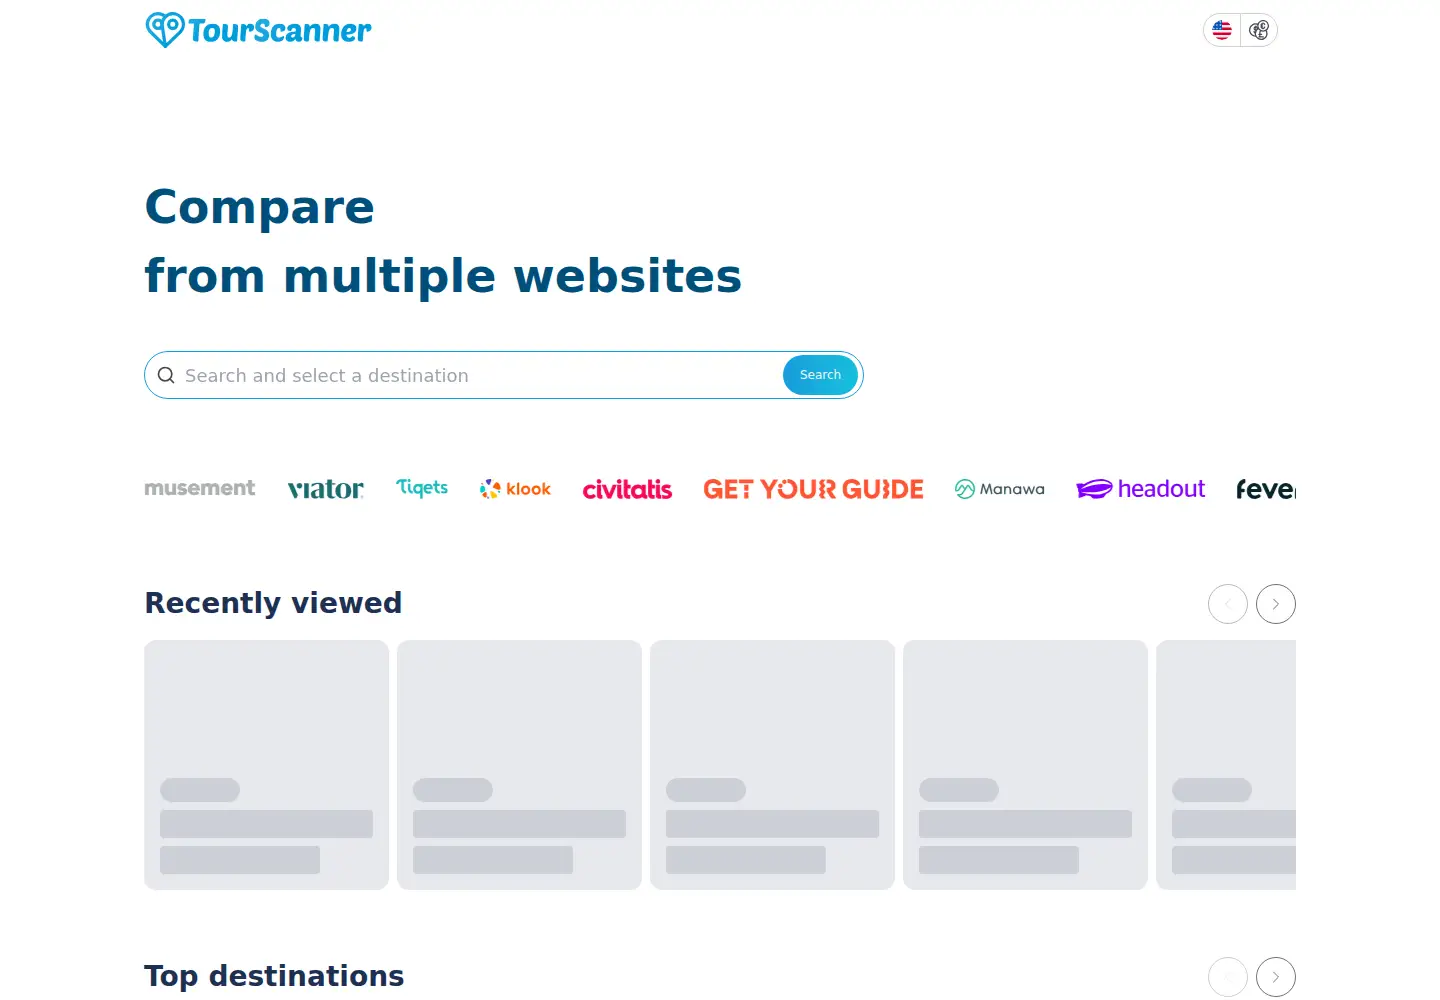Click the Headout partner logo
The height and width of the screenshot is (1000, 1440).
click(1141, 489)
